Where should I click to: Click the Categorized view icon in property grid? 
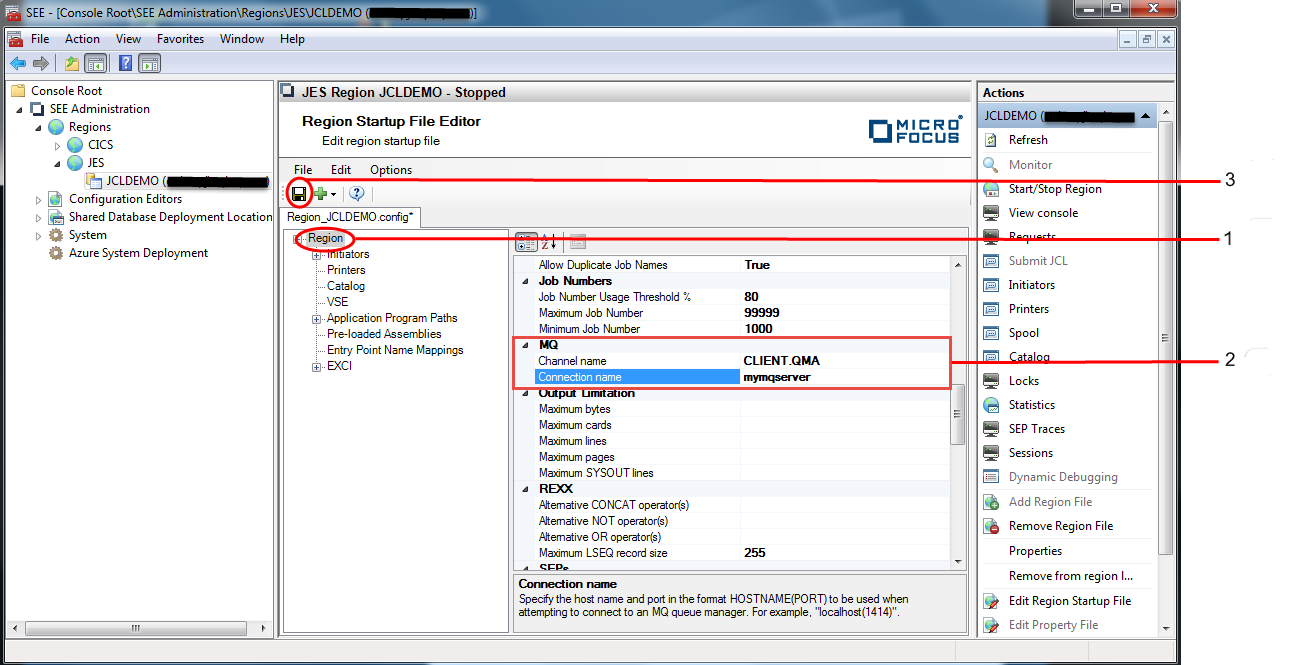(x=526, y=242)
